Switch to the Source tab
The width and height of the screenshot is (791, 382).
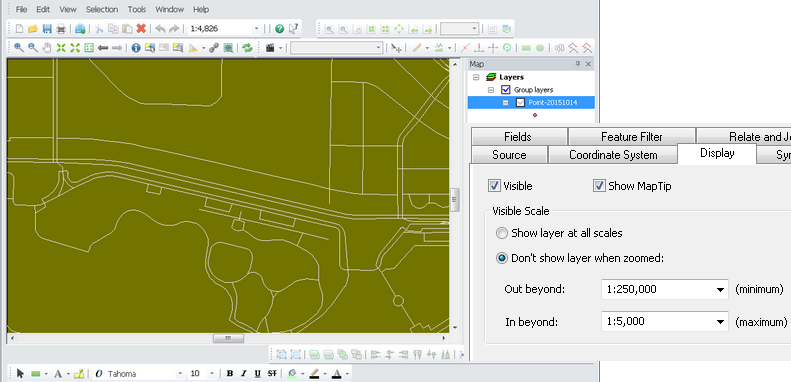coord(509,154)
